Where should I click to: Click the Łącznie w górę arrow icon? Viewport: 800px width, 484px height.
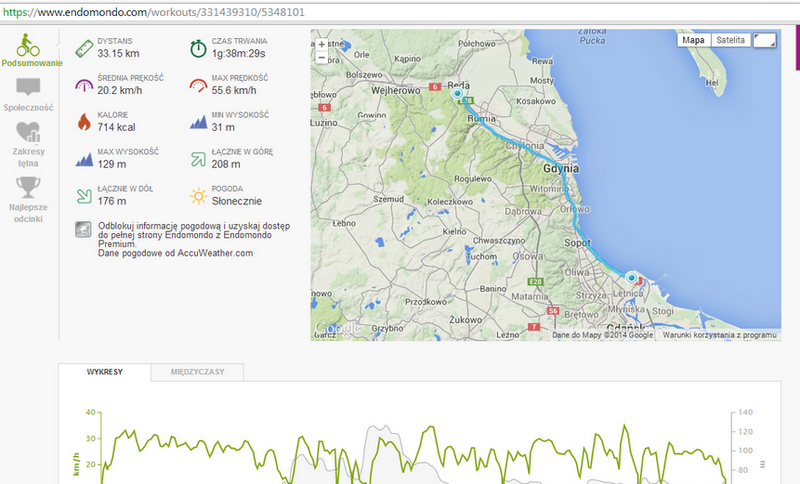198,159
